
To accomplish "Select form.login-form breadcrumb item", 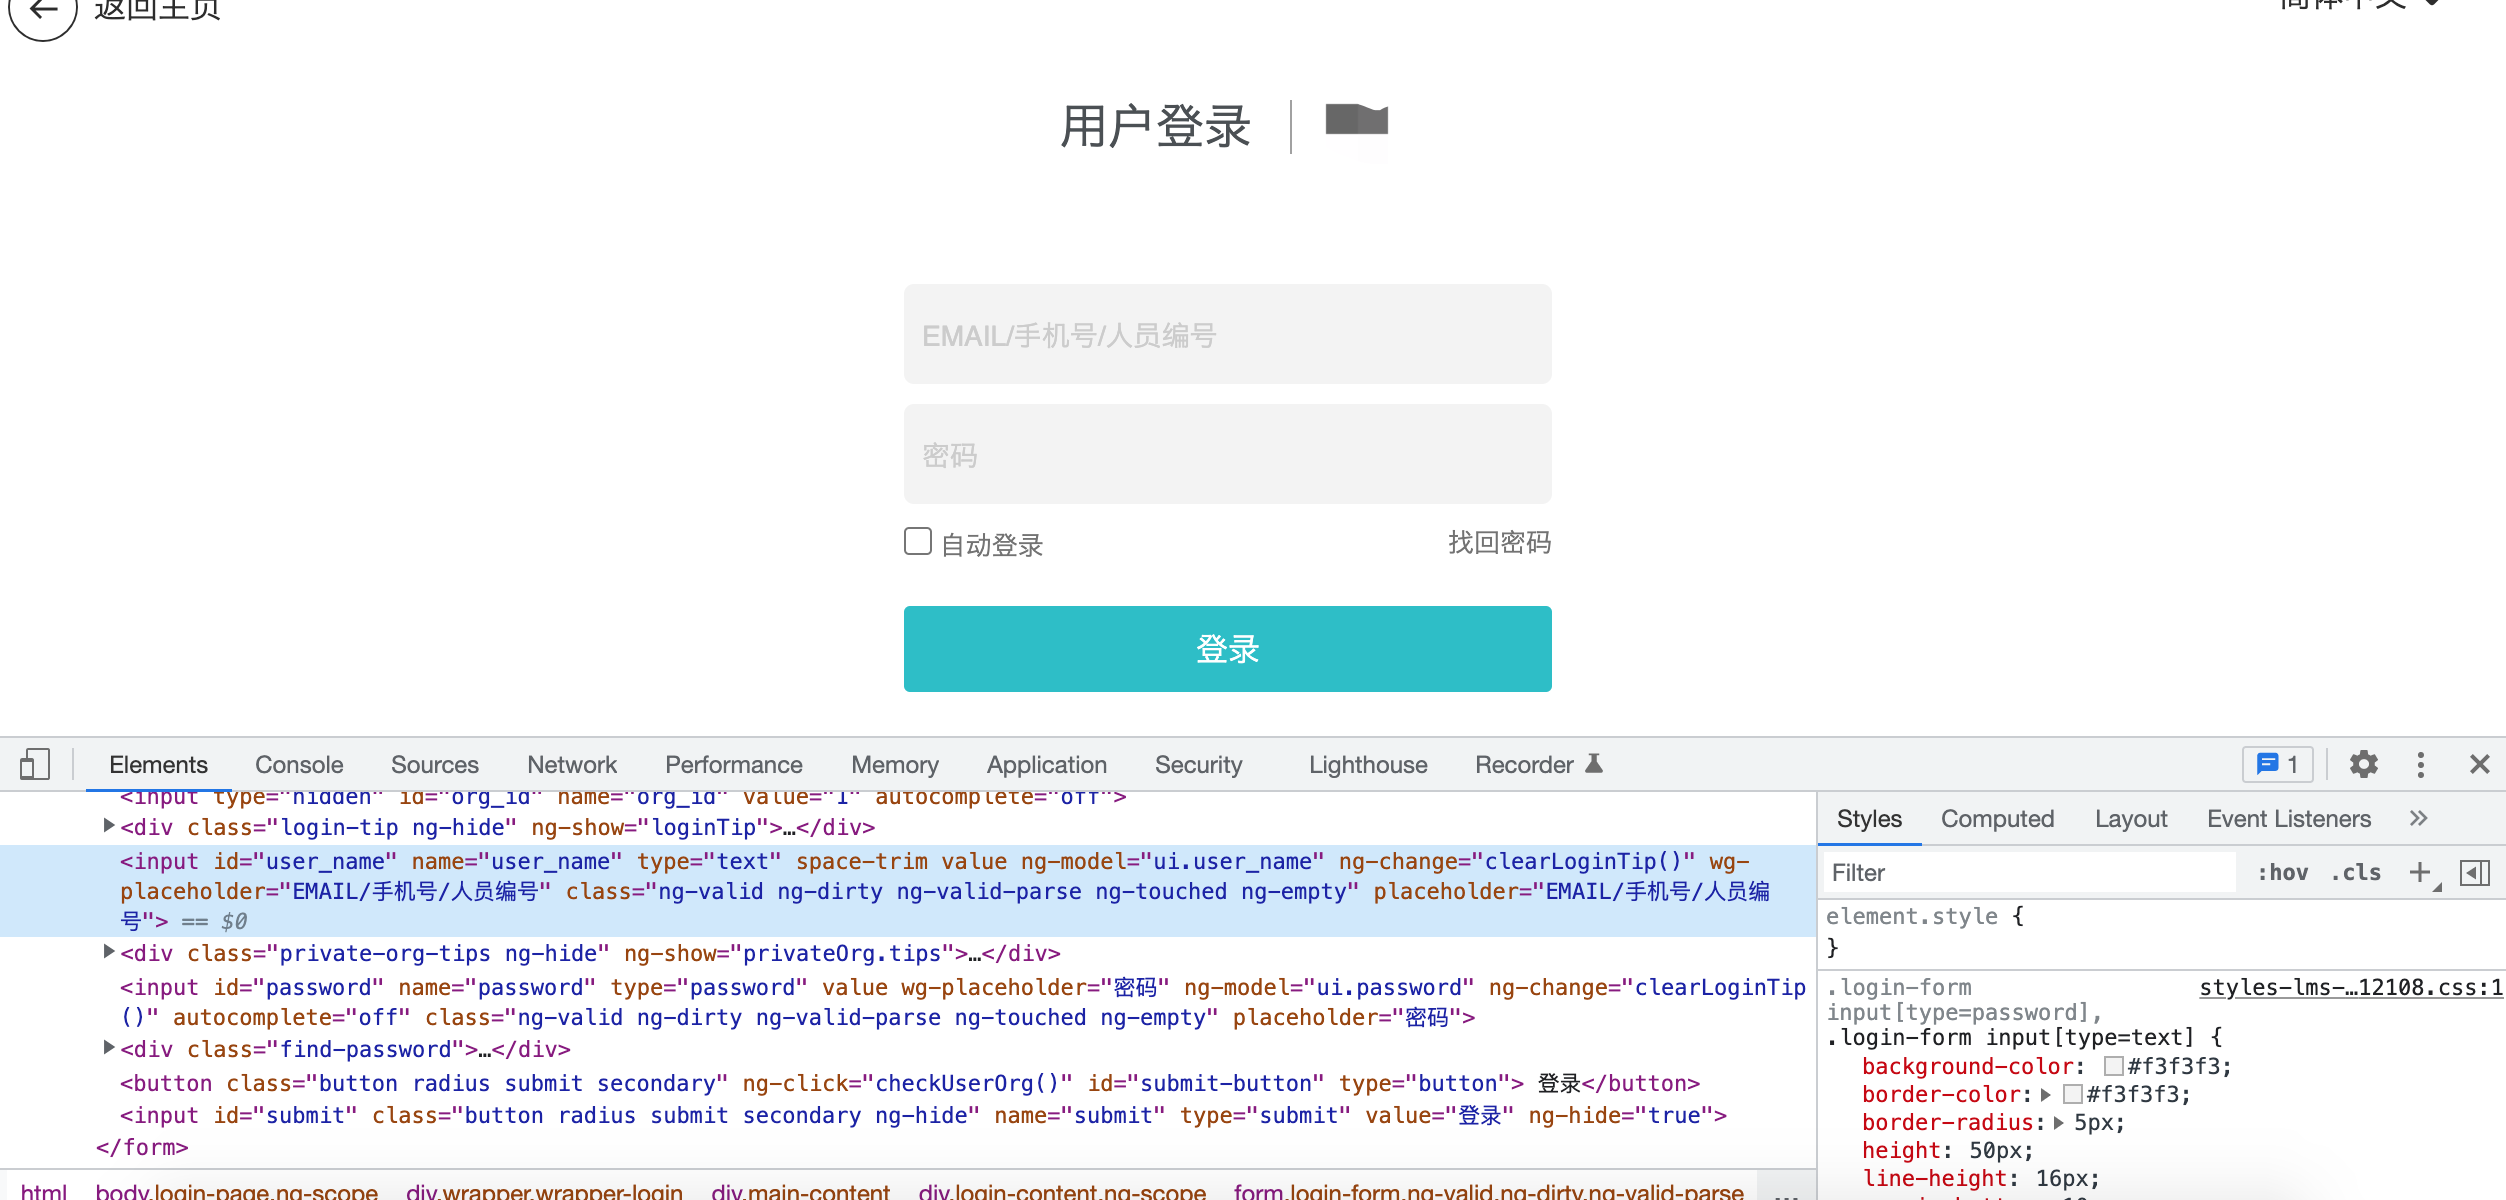I will pyautogui.click(x=1488, y=1190).
